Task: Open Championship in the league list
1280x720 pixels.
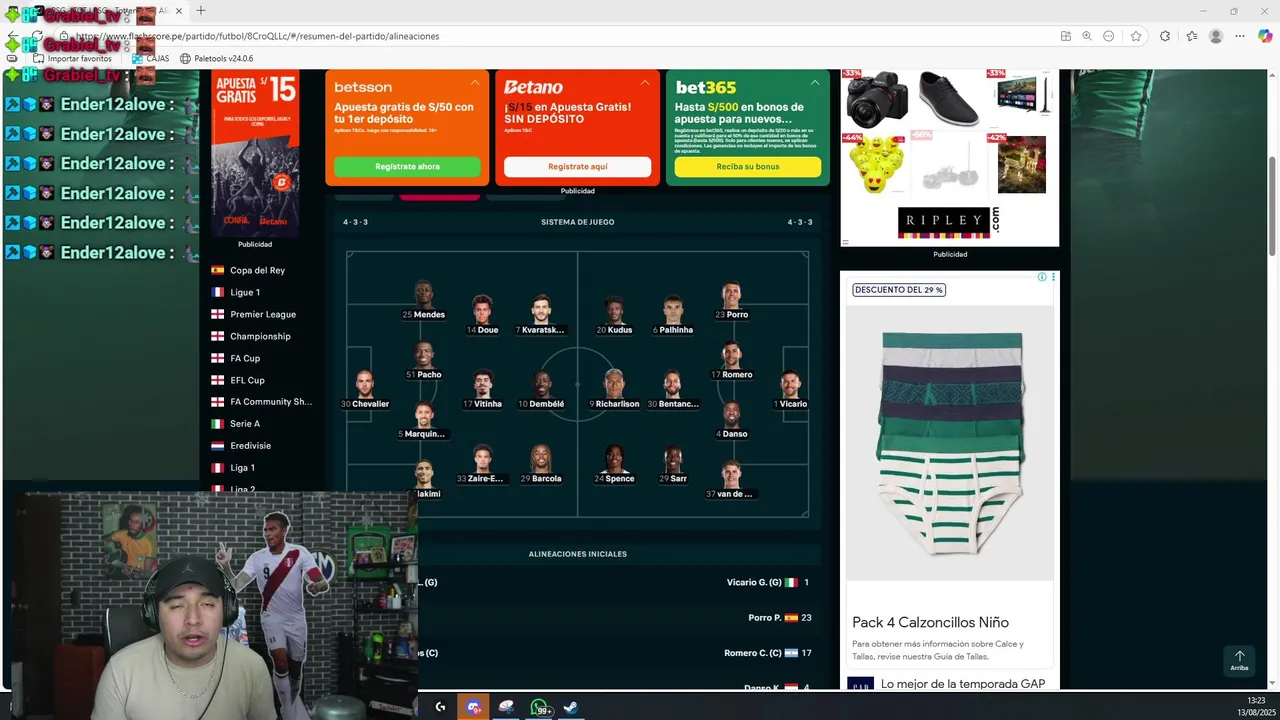Action: click(x=260, y=336)
